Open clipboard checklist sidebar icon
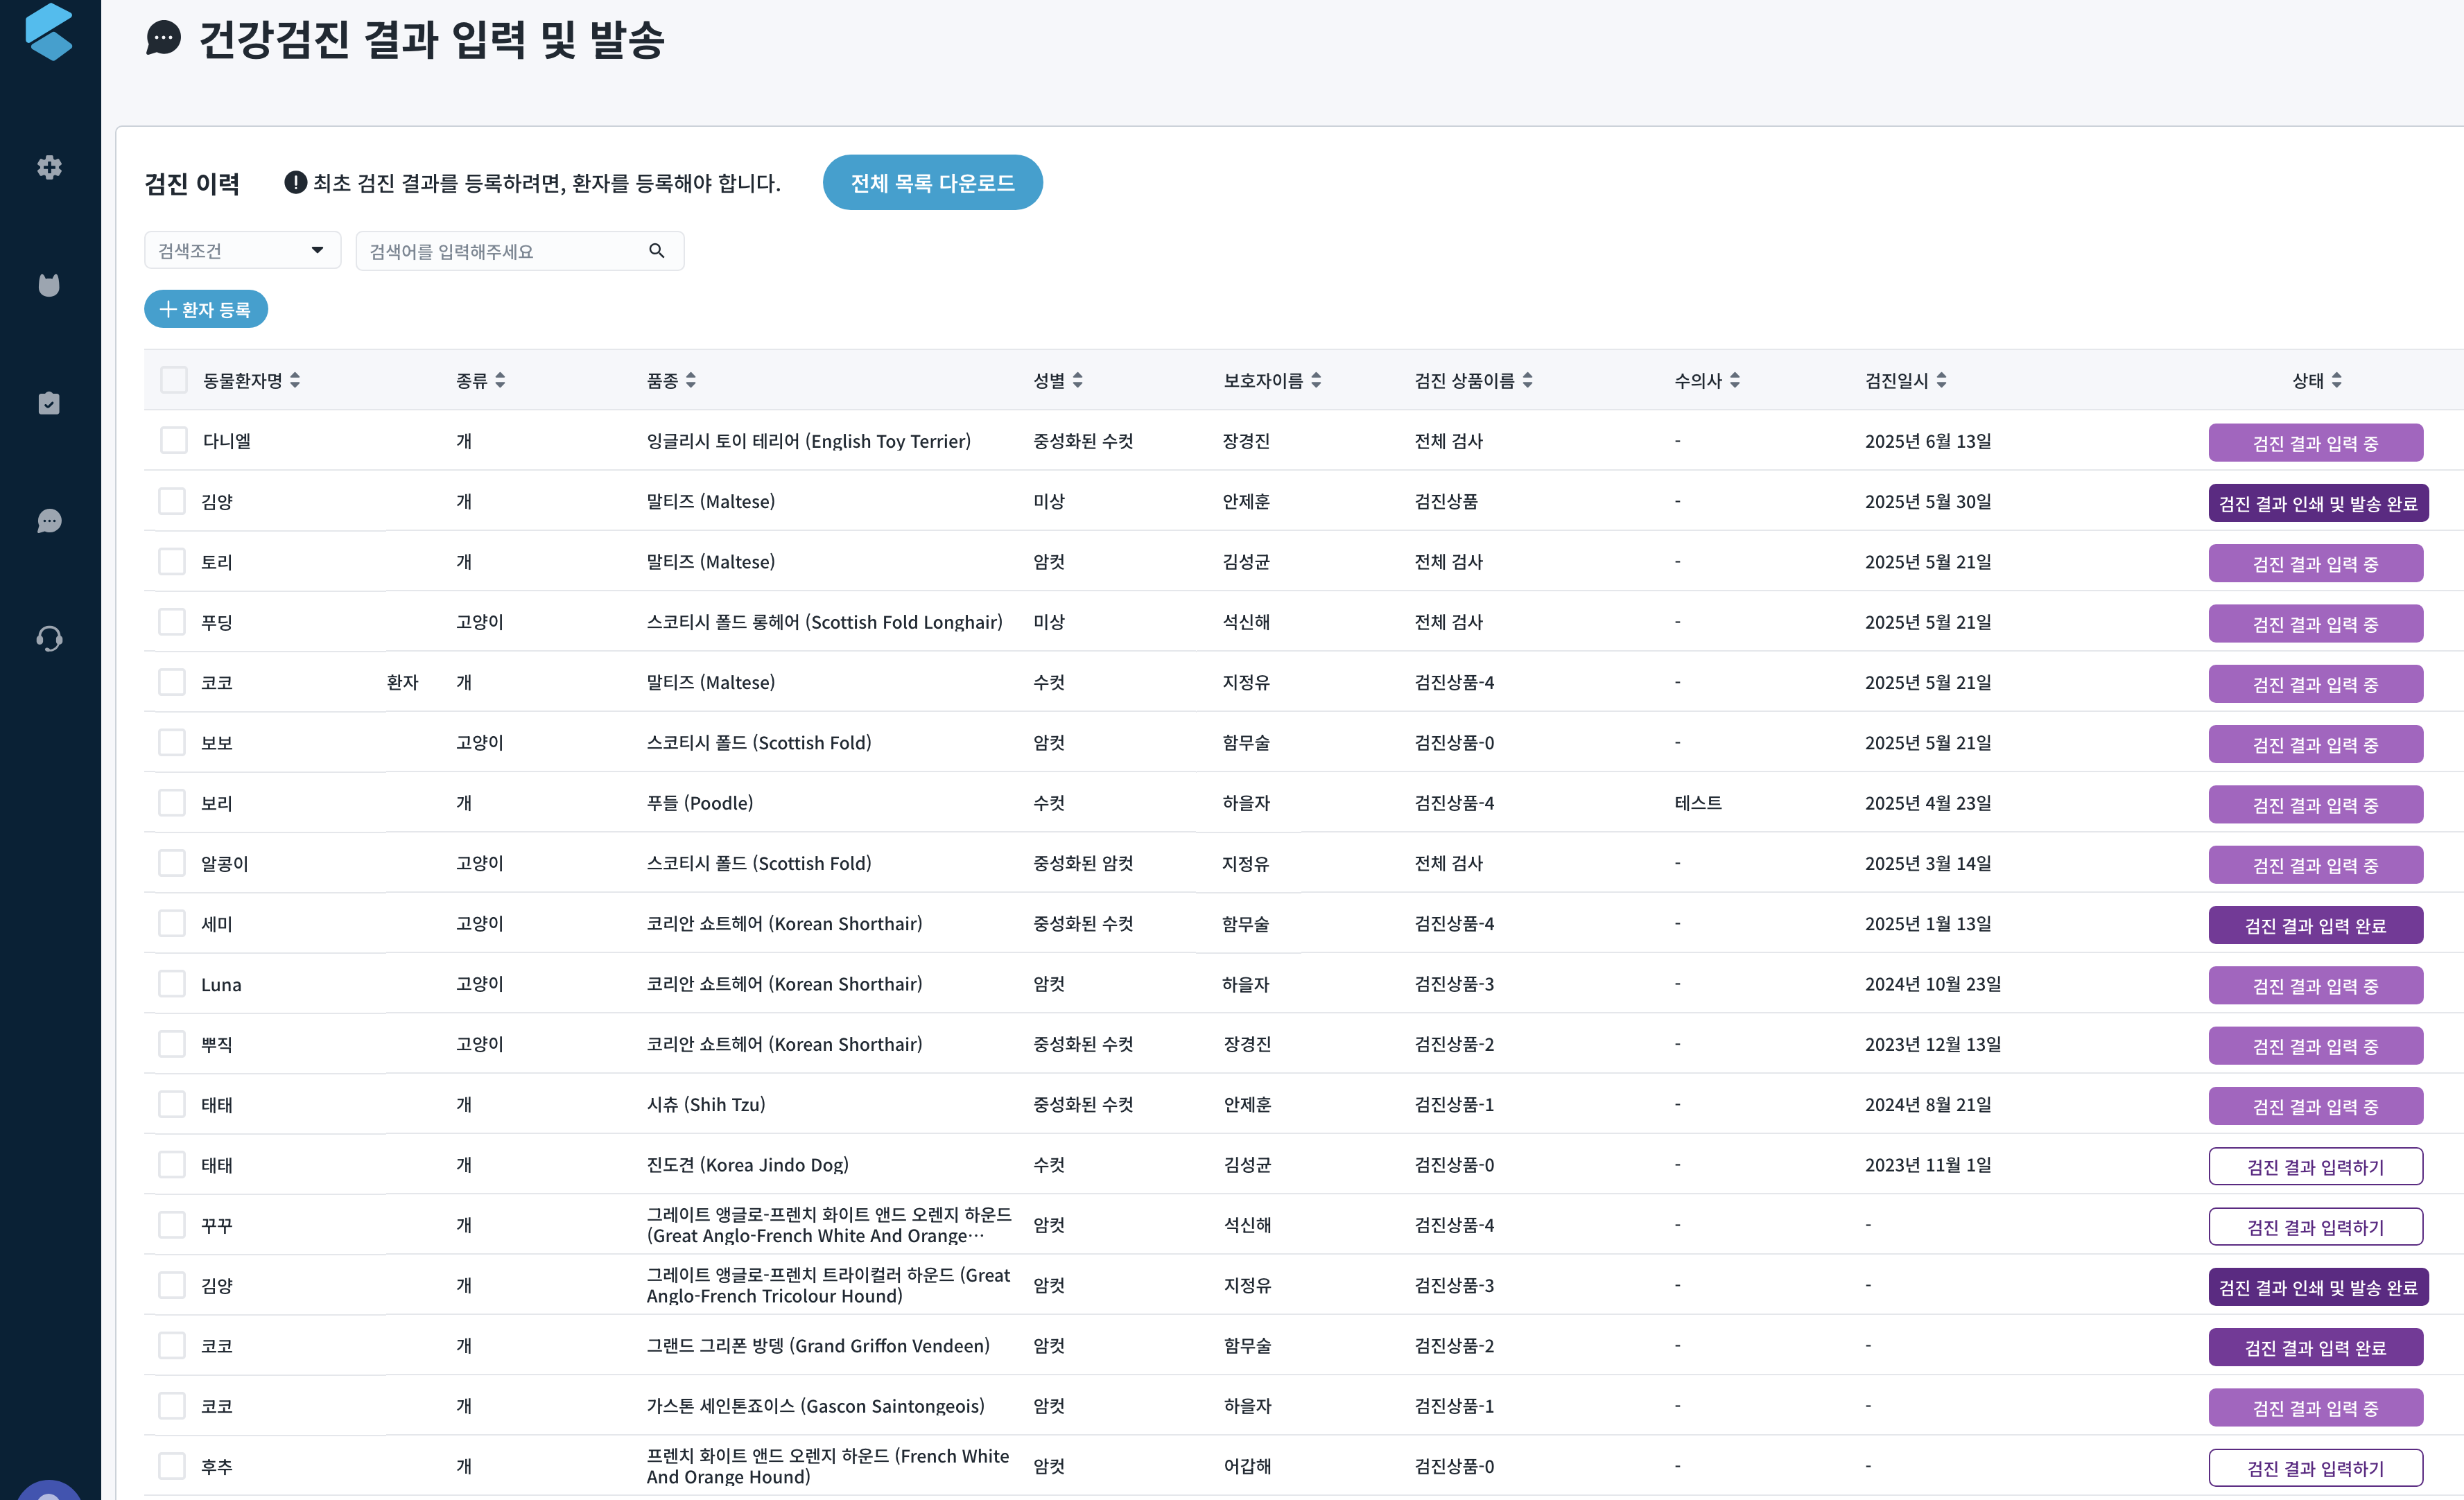 point(49,403)
